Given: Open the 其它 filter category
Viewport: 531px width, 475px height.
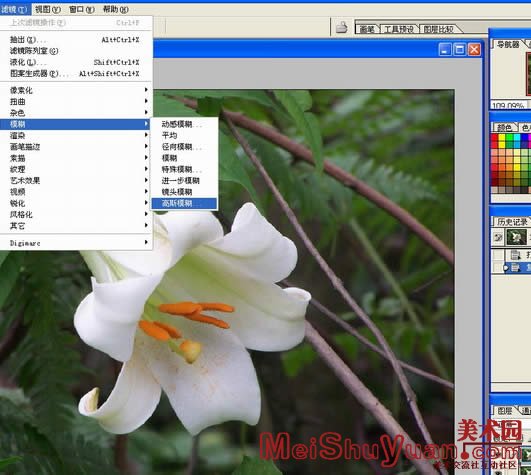Looking at the screenshot, I should (x=76, y=226).
